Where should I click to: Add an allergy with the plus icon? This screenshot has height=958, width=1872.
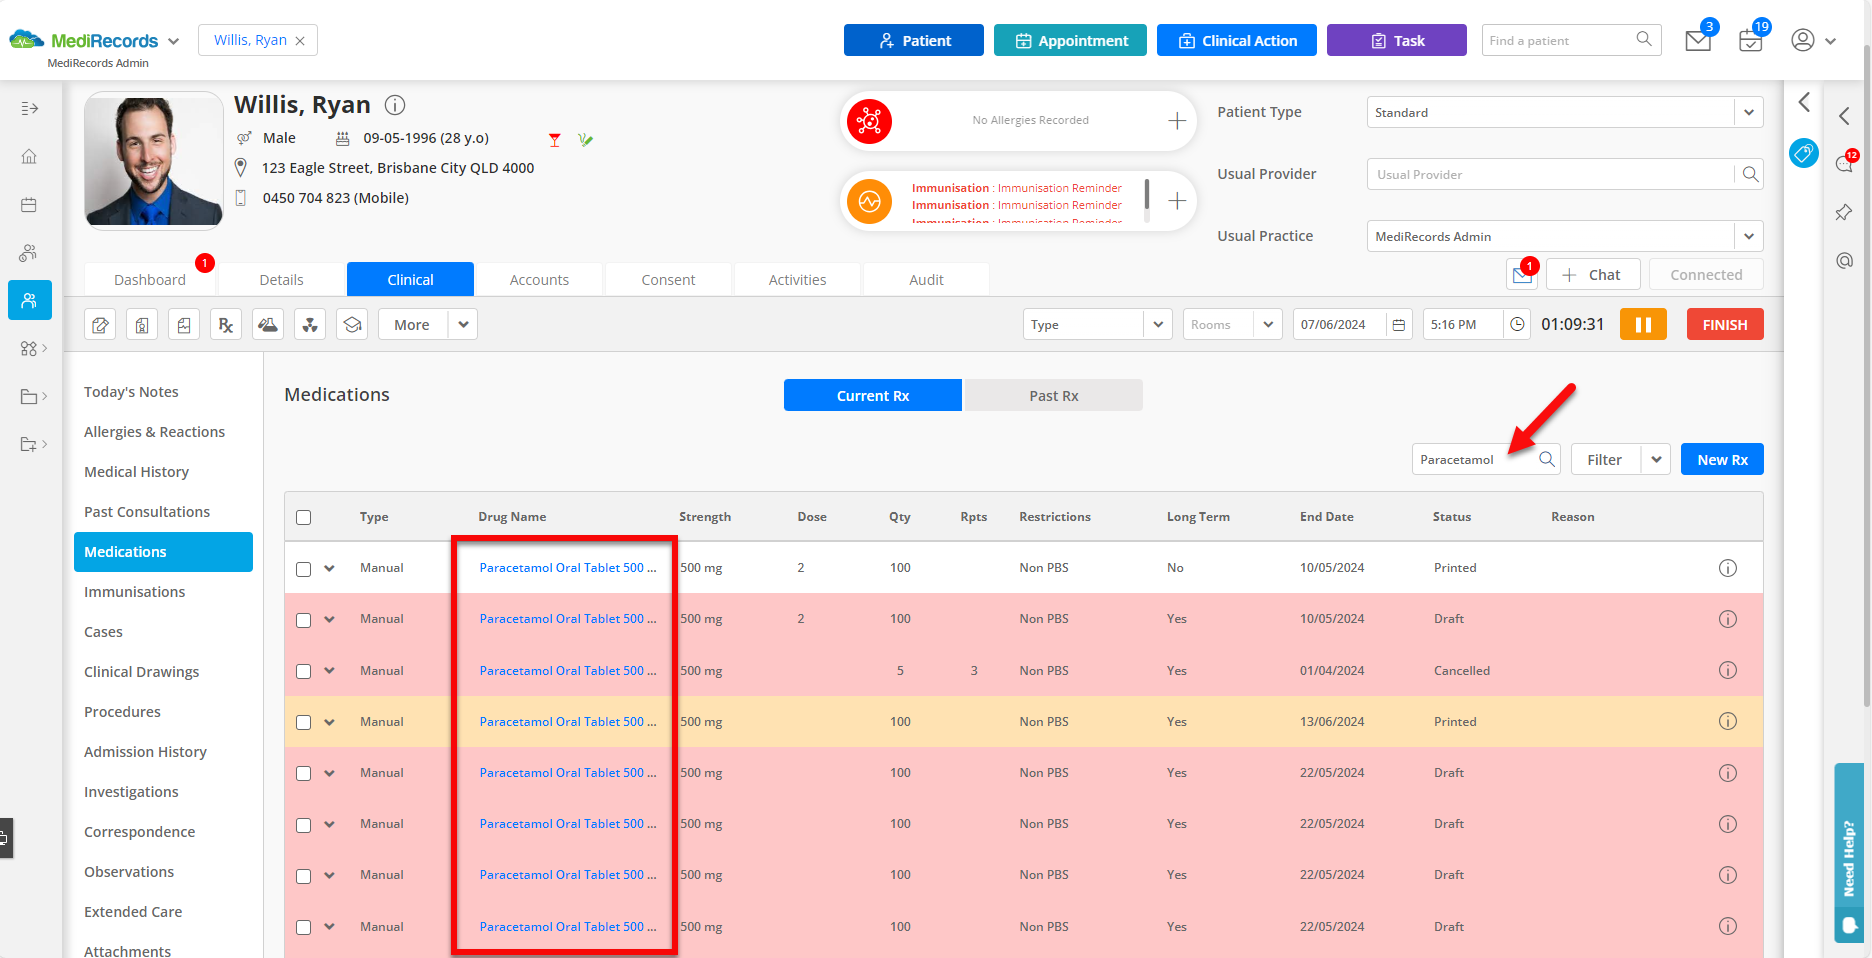click(1177, 120)
